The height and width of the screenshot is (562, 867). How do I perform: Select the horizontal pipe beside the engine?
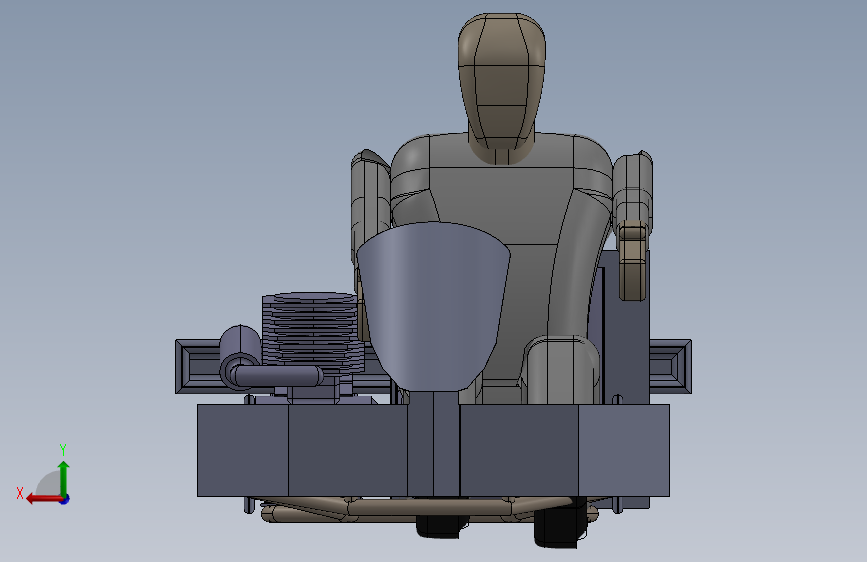click(x=276, y=376)
